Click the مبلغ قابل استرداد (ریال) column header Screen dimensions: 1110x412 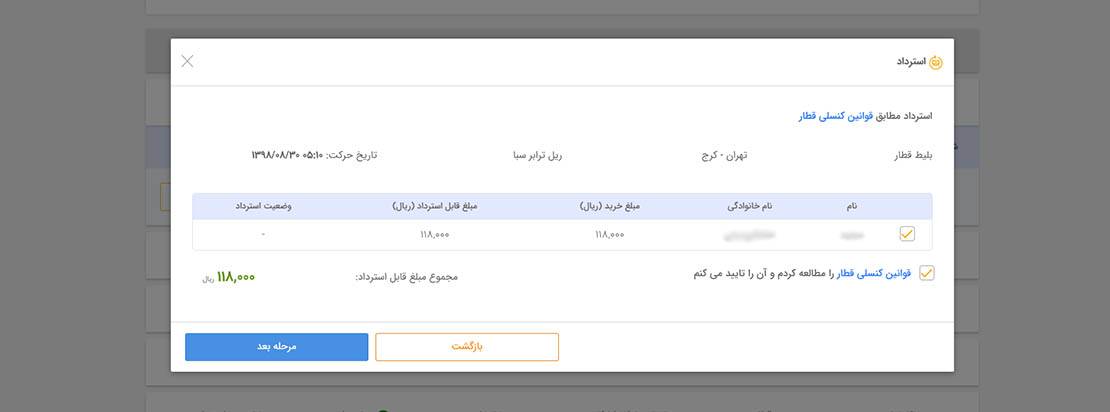tap(435, 206)
